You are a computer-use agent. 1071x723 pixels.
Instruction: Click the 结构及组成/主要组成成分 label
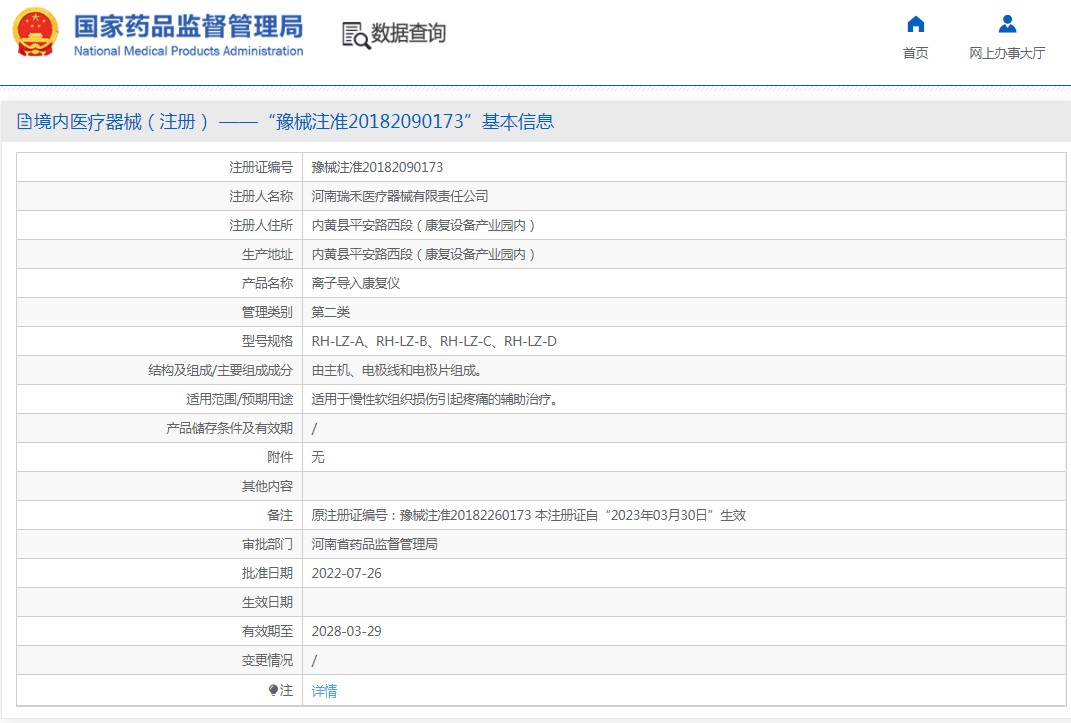pyautogui.click(x=221, y=371)
